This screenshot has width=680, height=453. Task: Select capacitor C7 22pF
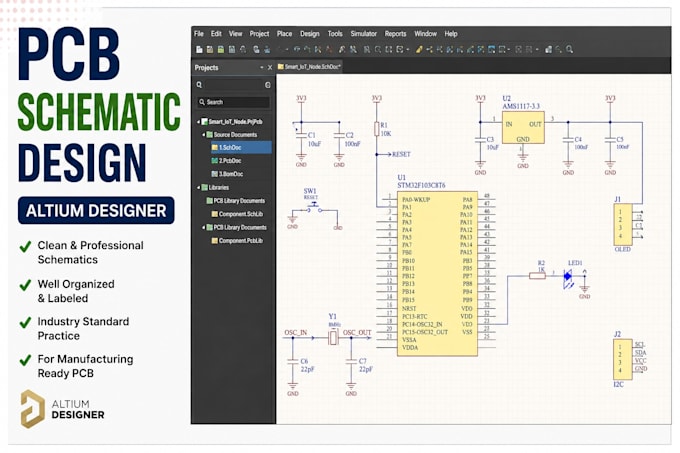click(x=351, y=362)
